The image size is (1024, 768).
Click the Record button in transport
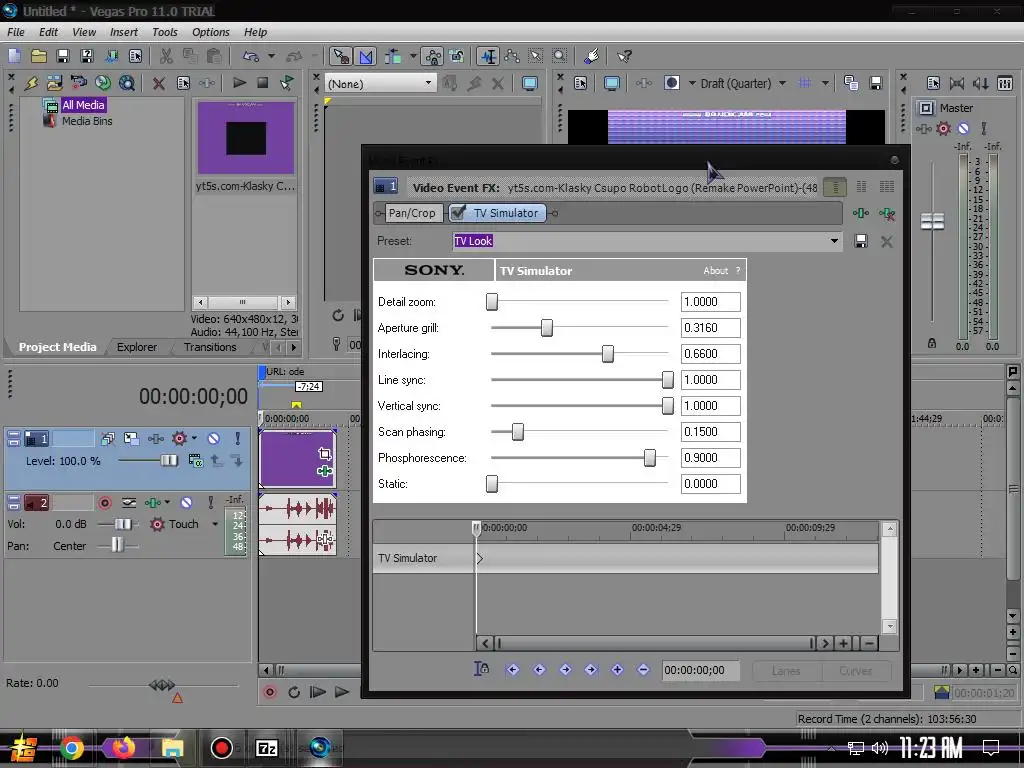click(x=269, y=692)
